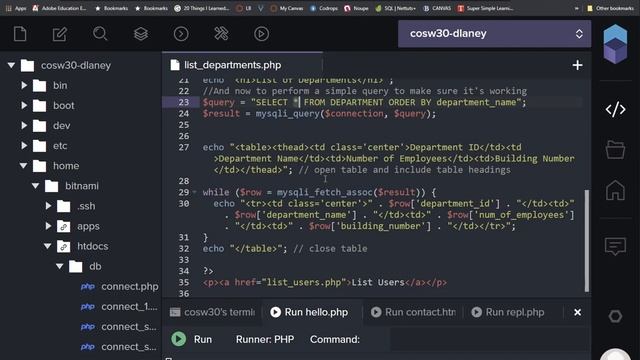The width and height of the screenshot is (640, 360).
Task: Collapse the home folder
Action: click(x=23, y=166)
